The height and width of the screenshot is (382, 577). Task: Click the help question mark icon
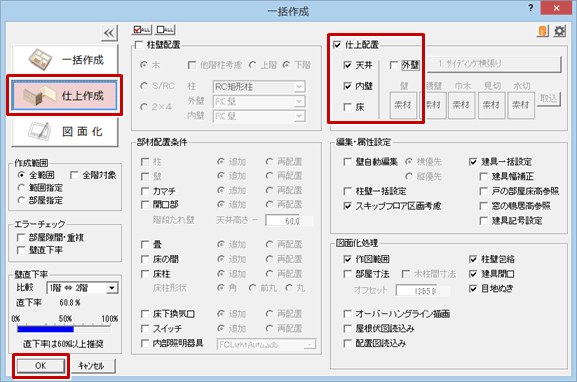[530, 8]
